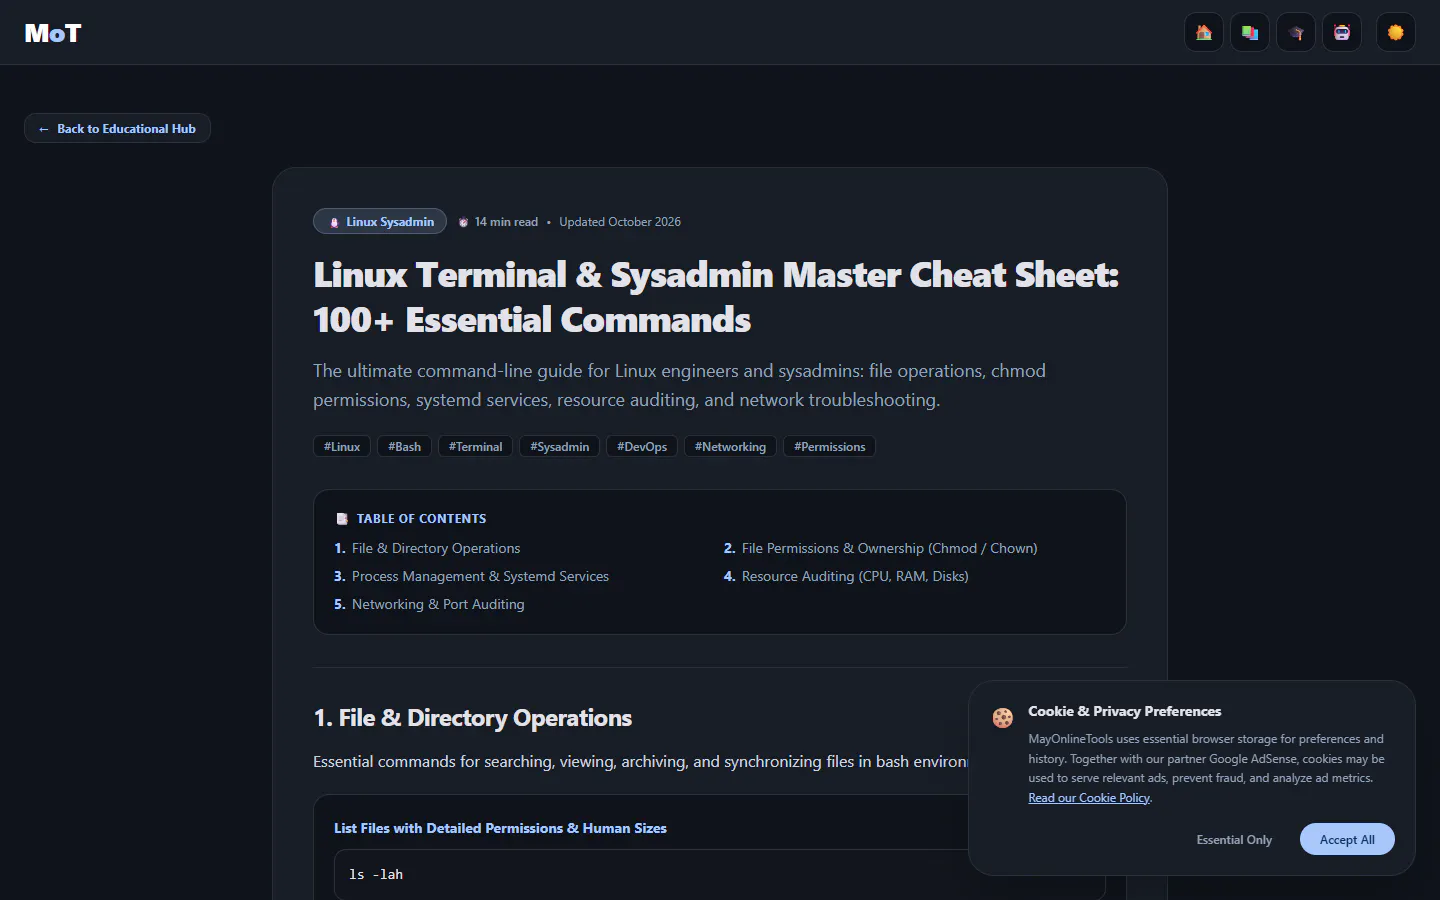The width and height of the screenshot is (1440, 900).
Task: Select the #Sysadmin tag
Action: [559, 447]
